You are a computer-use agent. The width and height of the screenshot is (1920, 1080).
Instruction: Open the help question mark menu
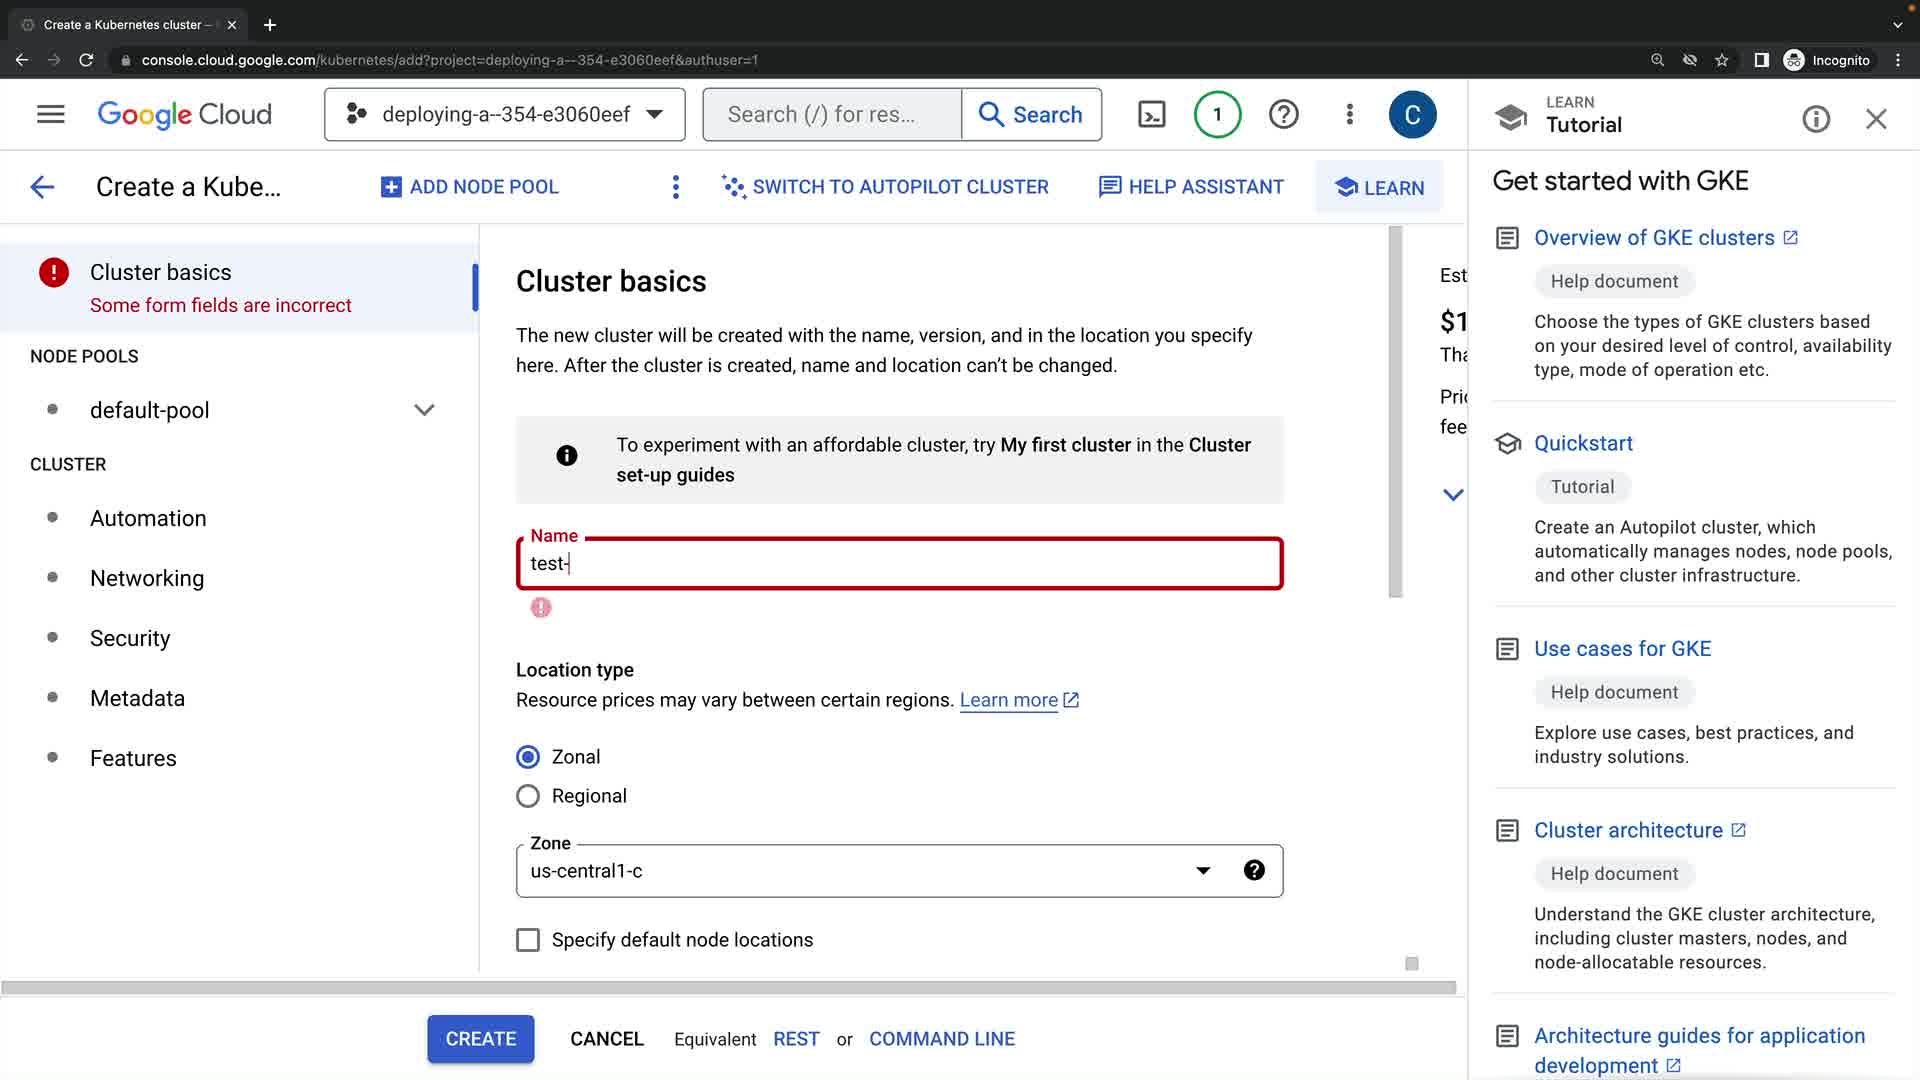1283,115
